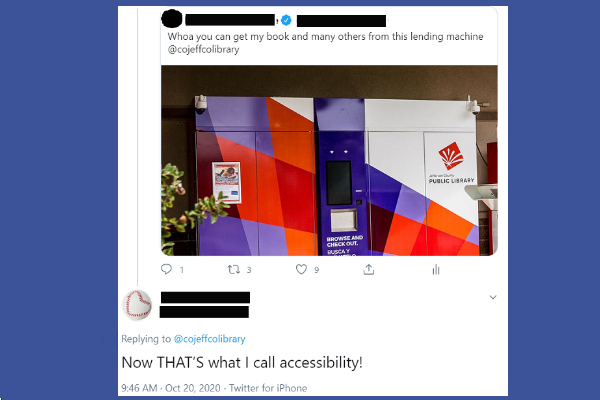Click the retweet count number 3
The image size is (600, 400).
click(x=249, y=270)
